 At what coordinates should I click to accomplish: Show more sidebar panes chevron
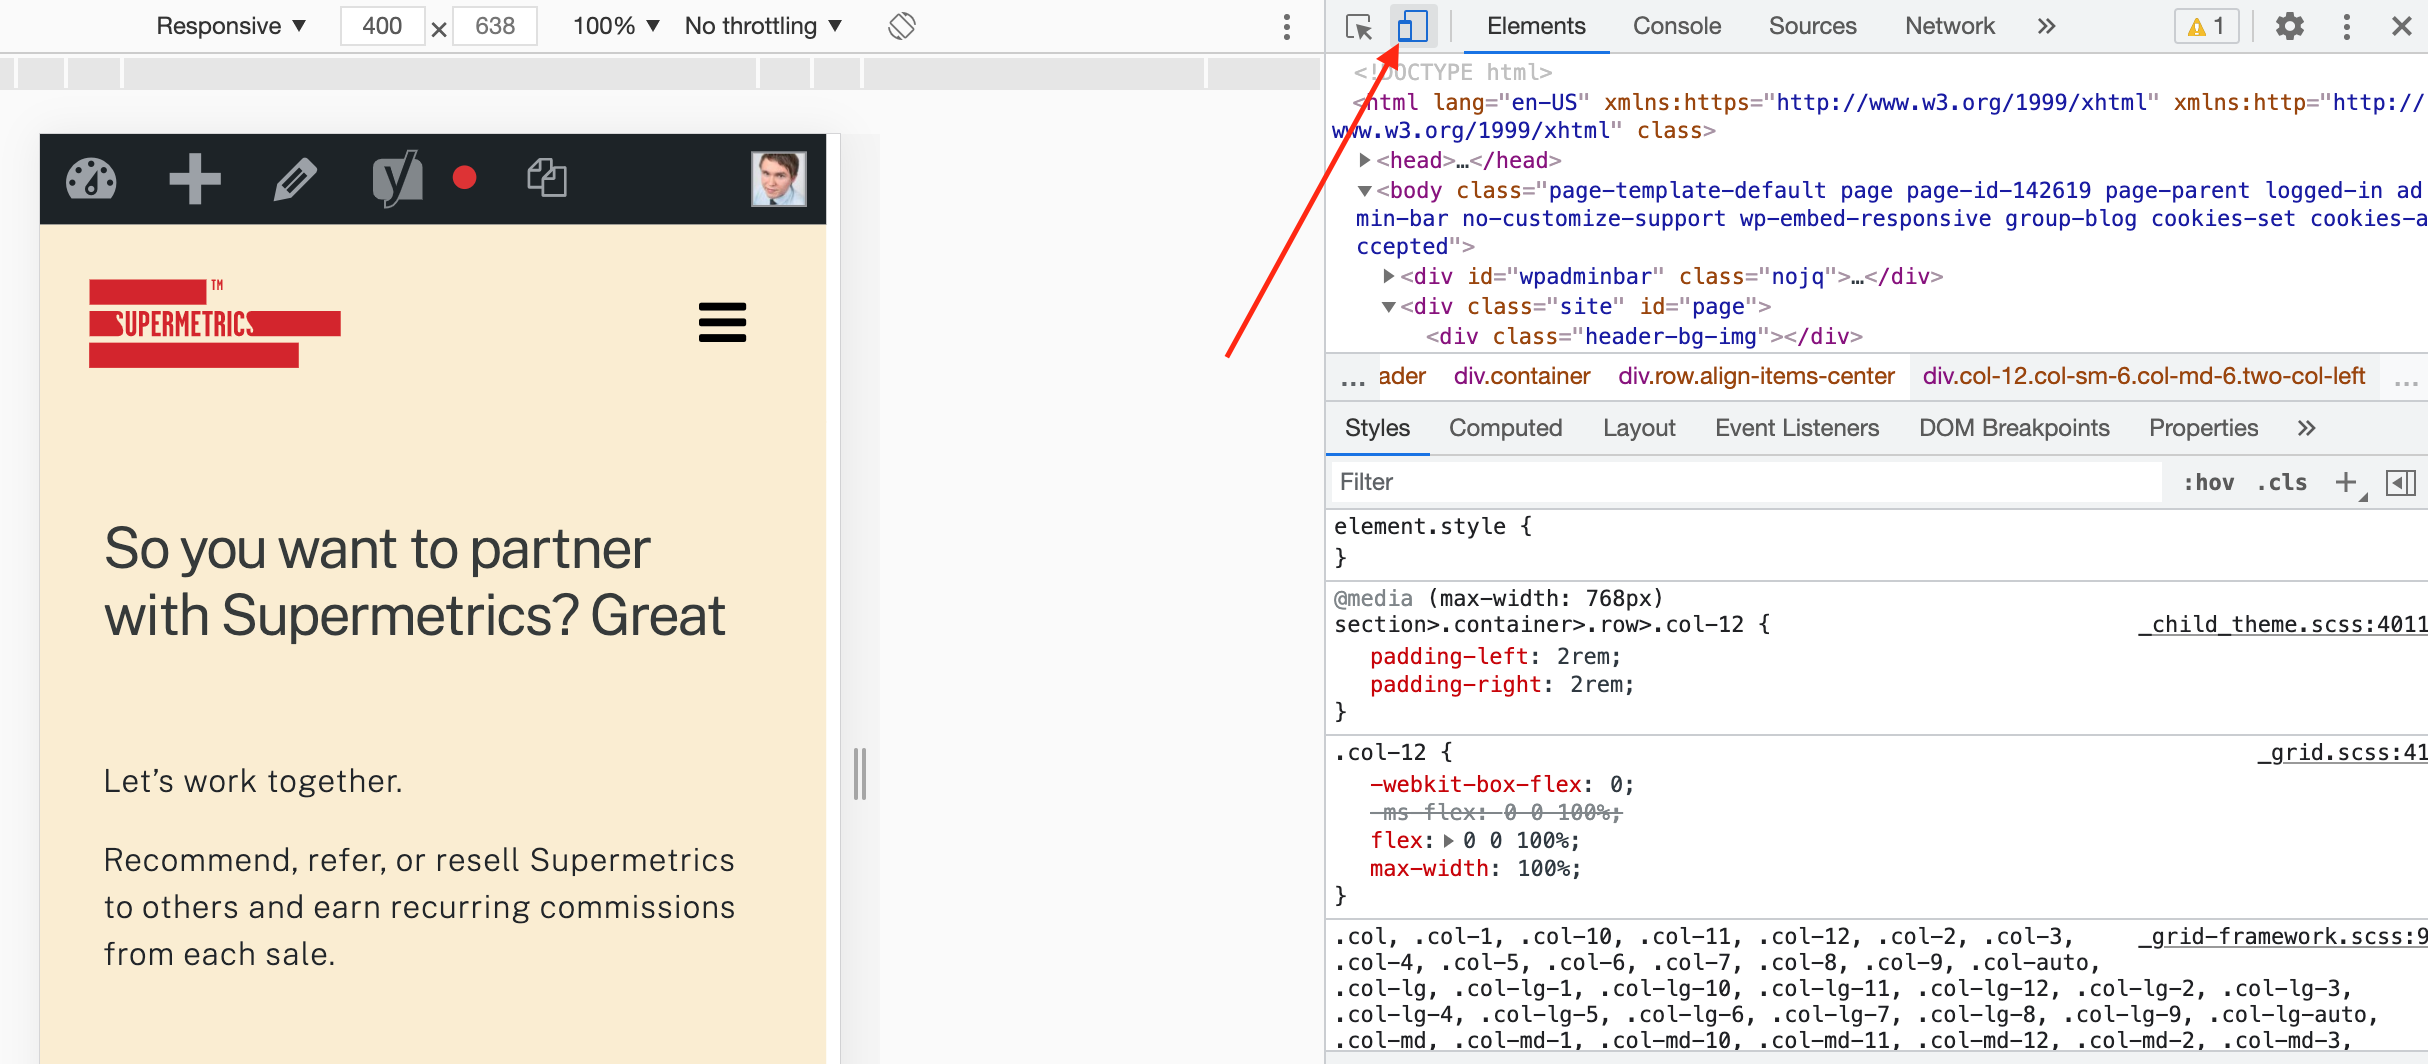click(2306, 428)
